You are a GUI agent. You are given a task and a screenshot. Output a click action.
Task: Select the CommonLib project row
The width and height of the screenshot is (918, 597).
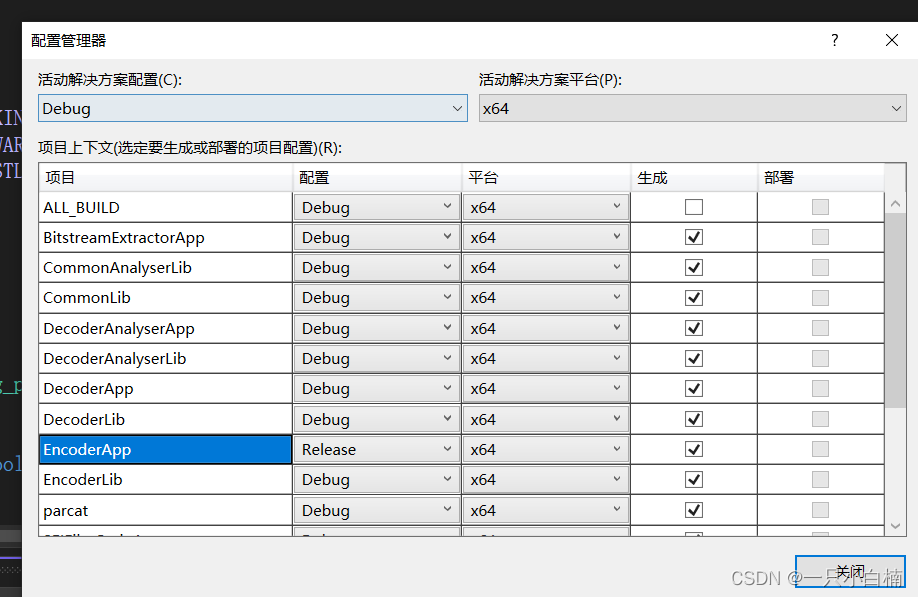click(166, 298)
